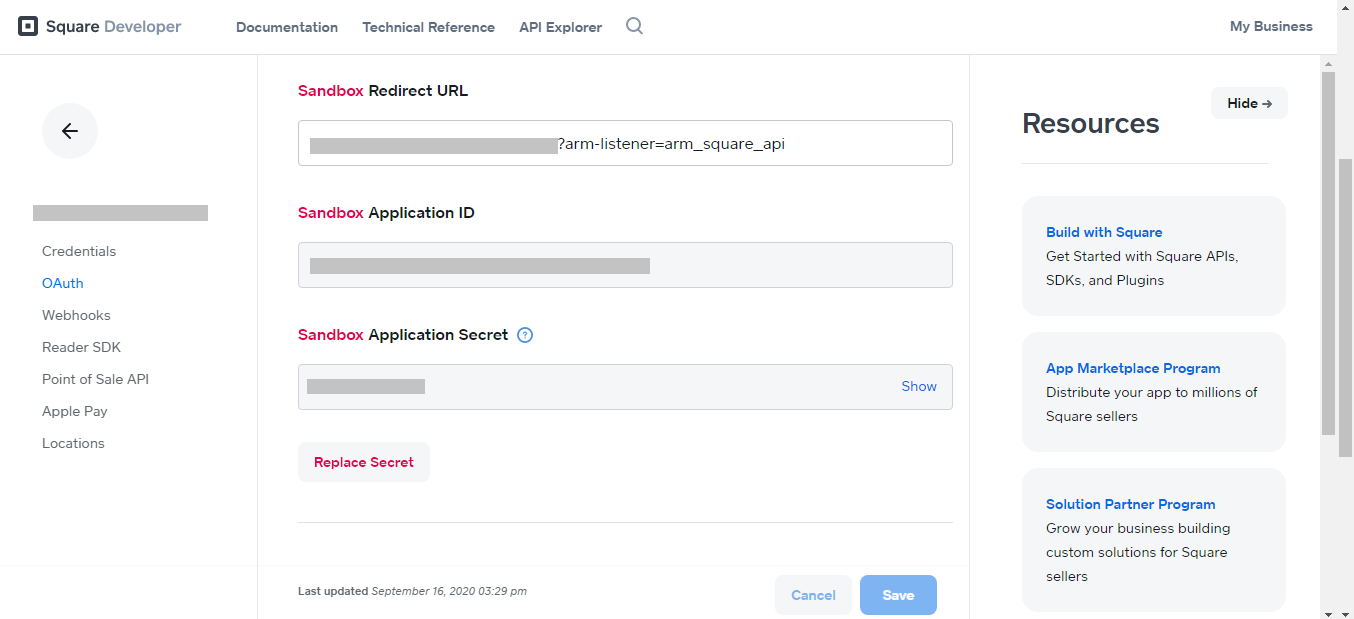This screenshot has height=619, width=1354.
Task: Open the App Marketplace Program link
Action: 1133,368
